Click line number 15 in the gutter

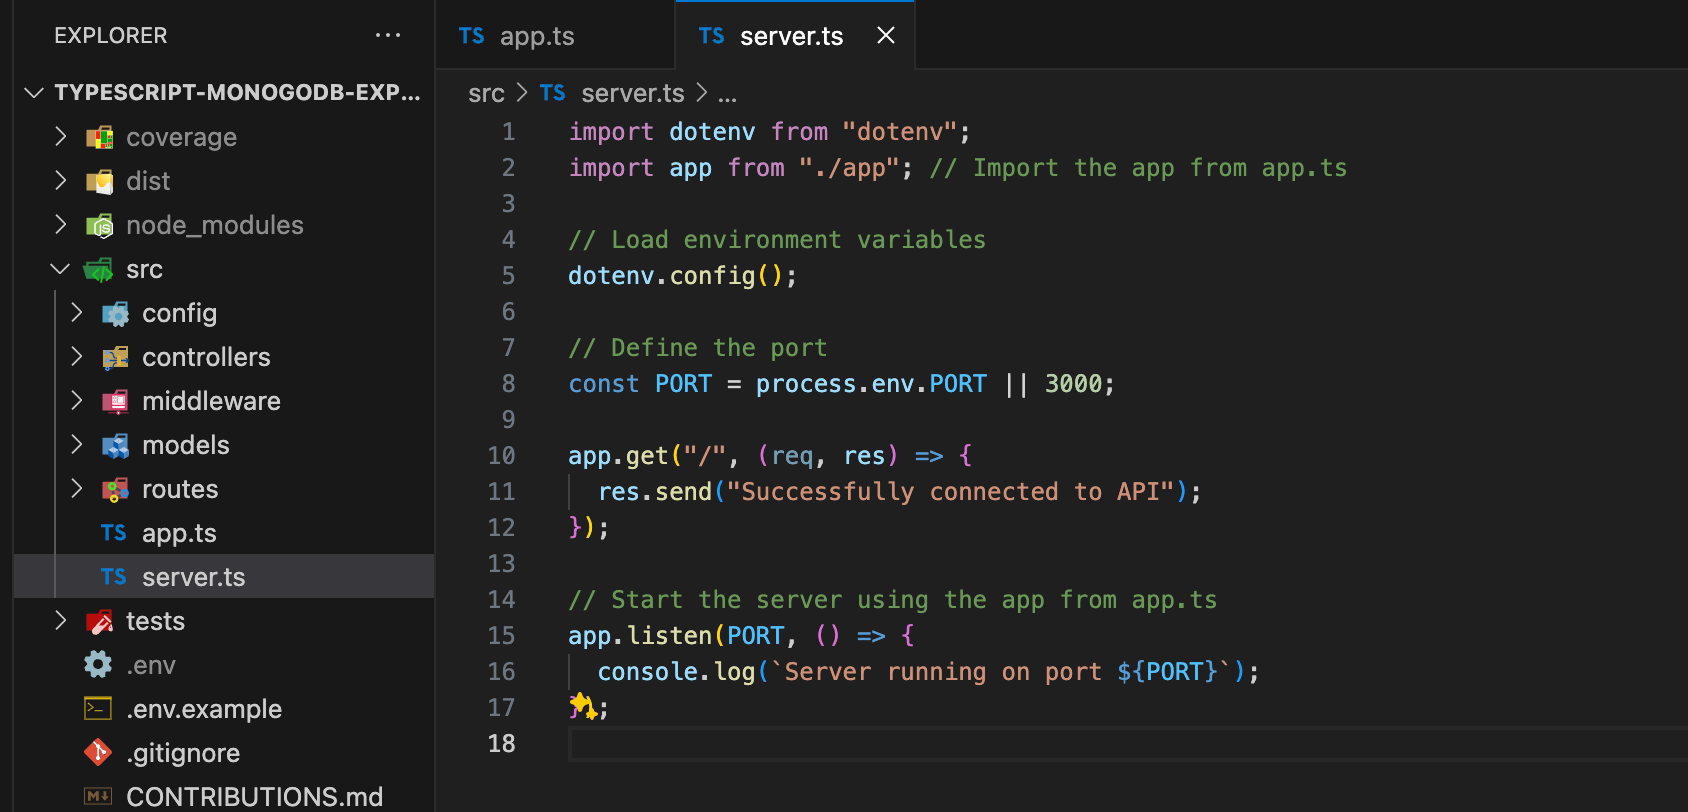point(501,635)
